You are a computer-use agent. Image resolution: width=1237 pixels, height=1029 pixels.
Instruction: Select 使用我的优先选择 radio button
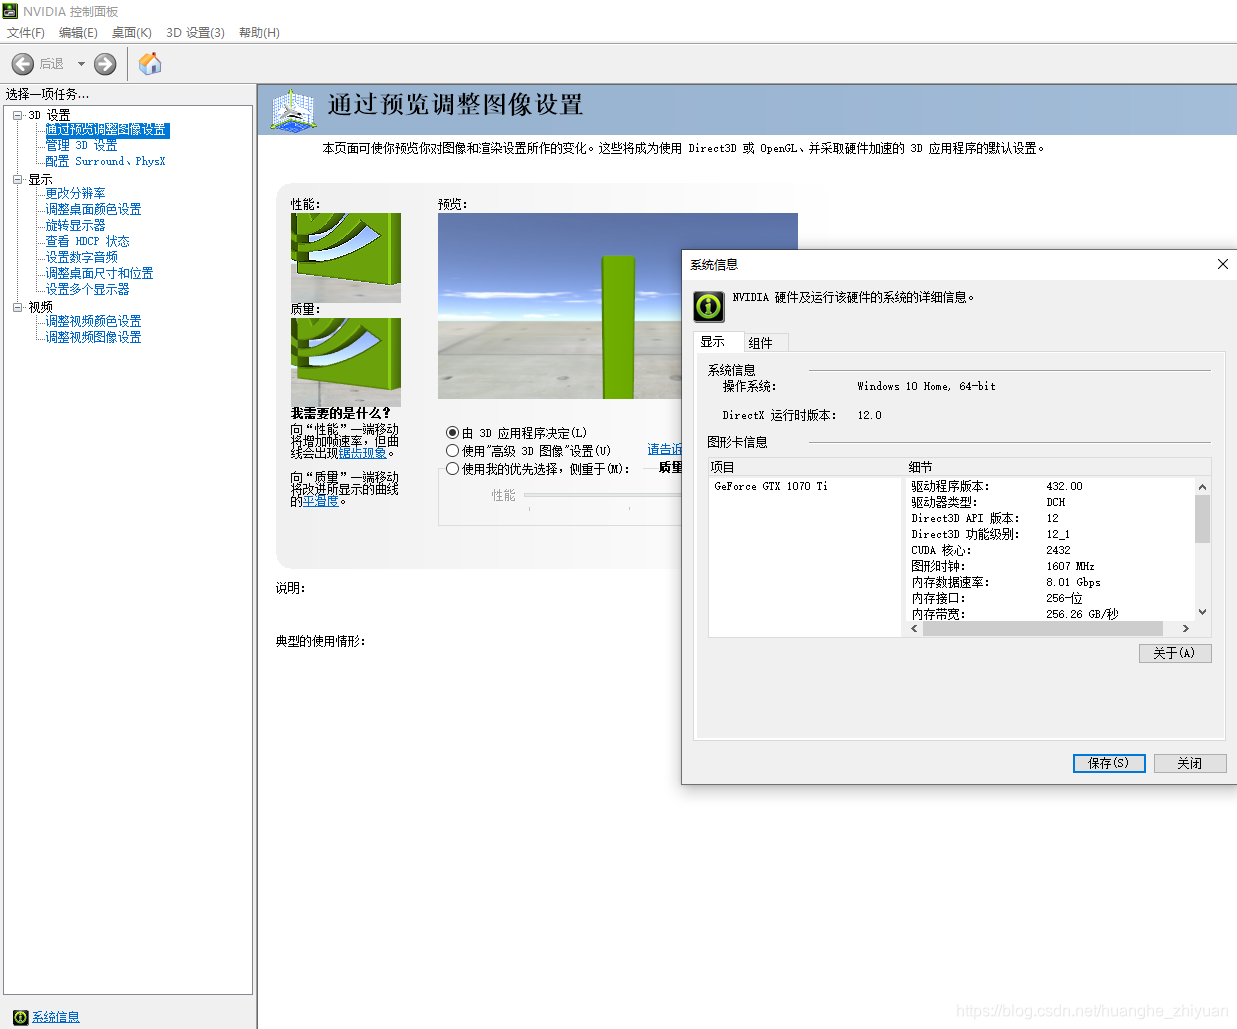coord(452,469)
